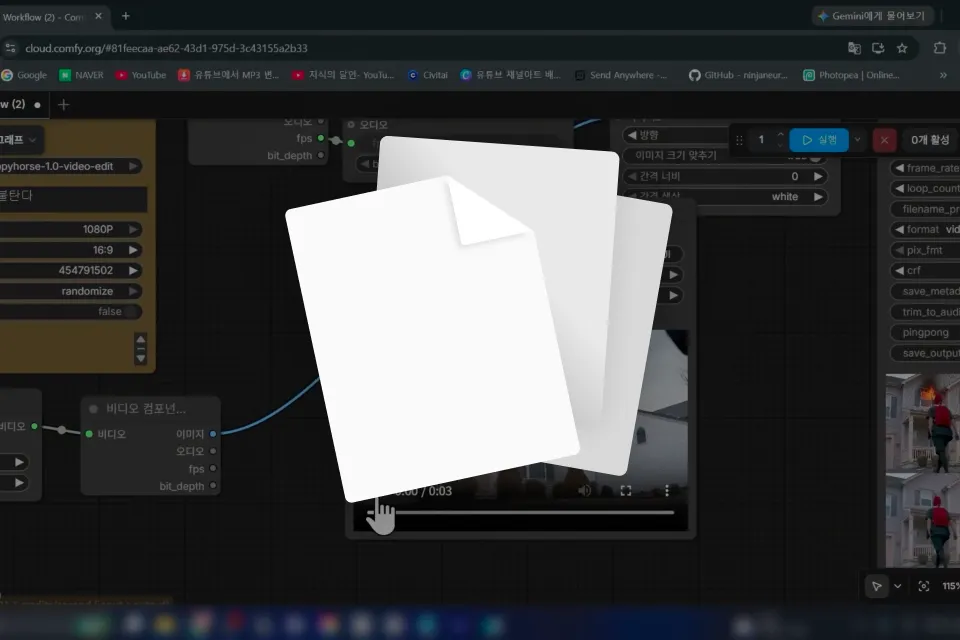Image resolution: width=960 pixels, height=640 pixels.
Task: Click the video preview progress bar
Action: [520, 513]
